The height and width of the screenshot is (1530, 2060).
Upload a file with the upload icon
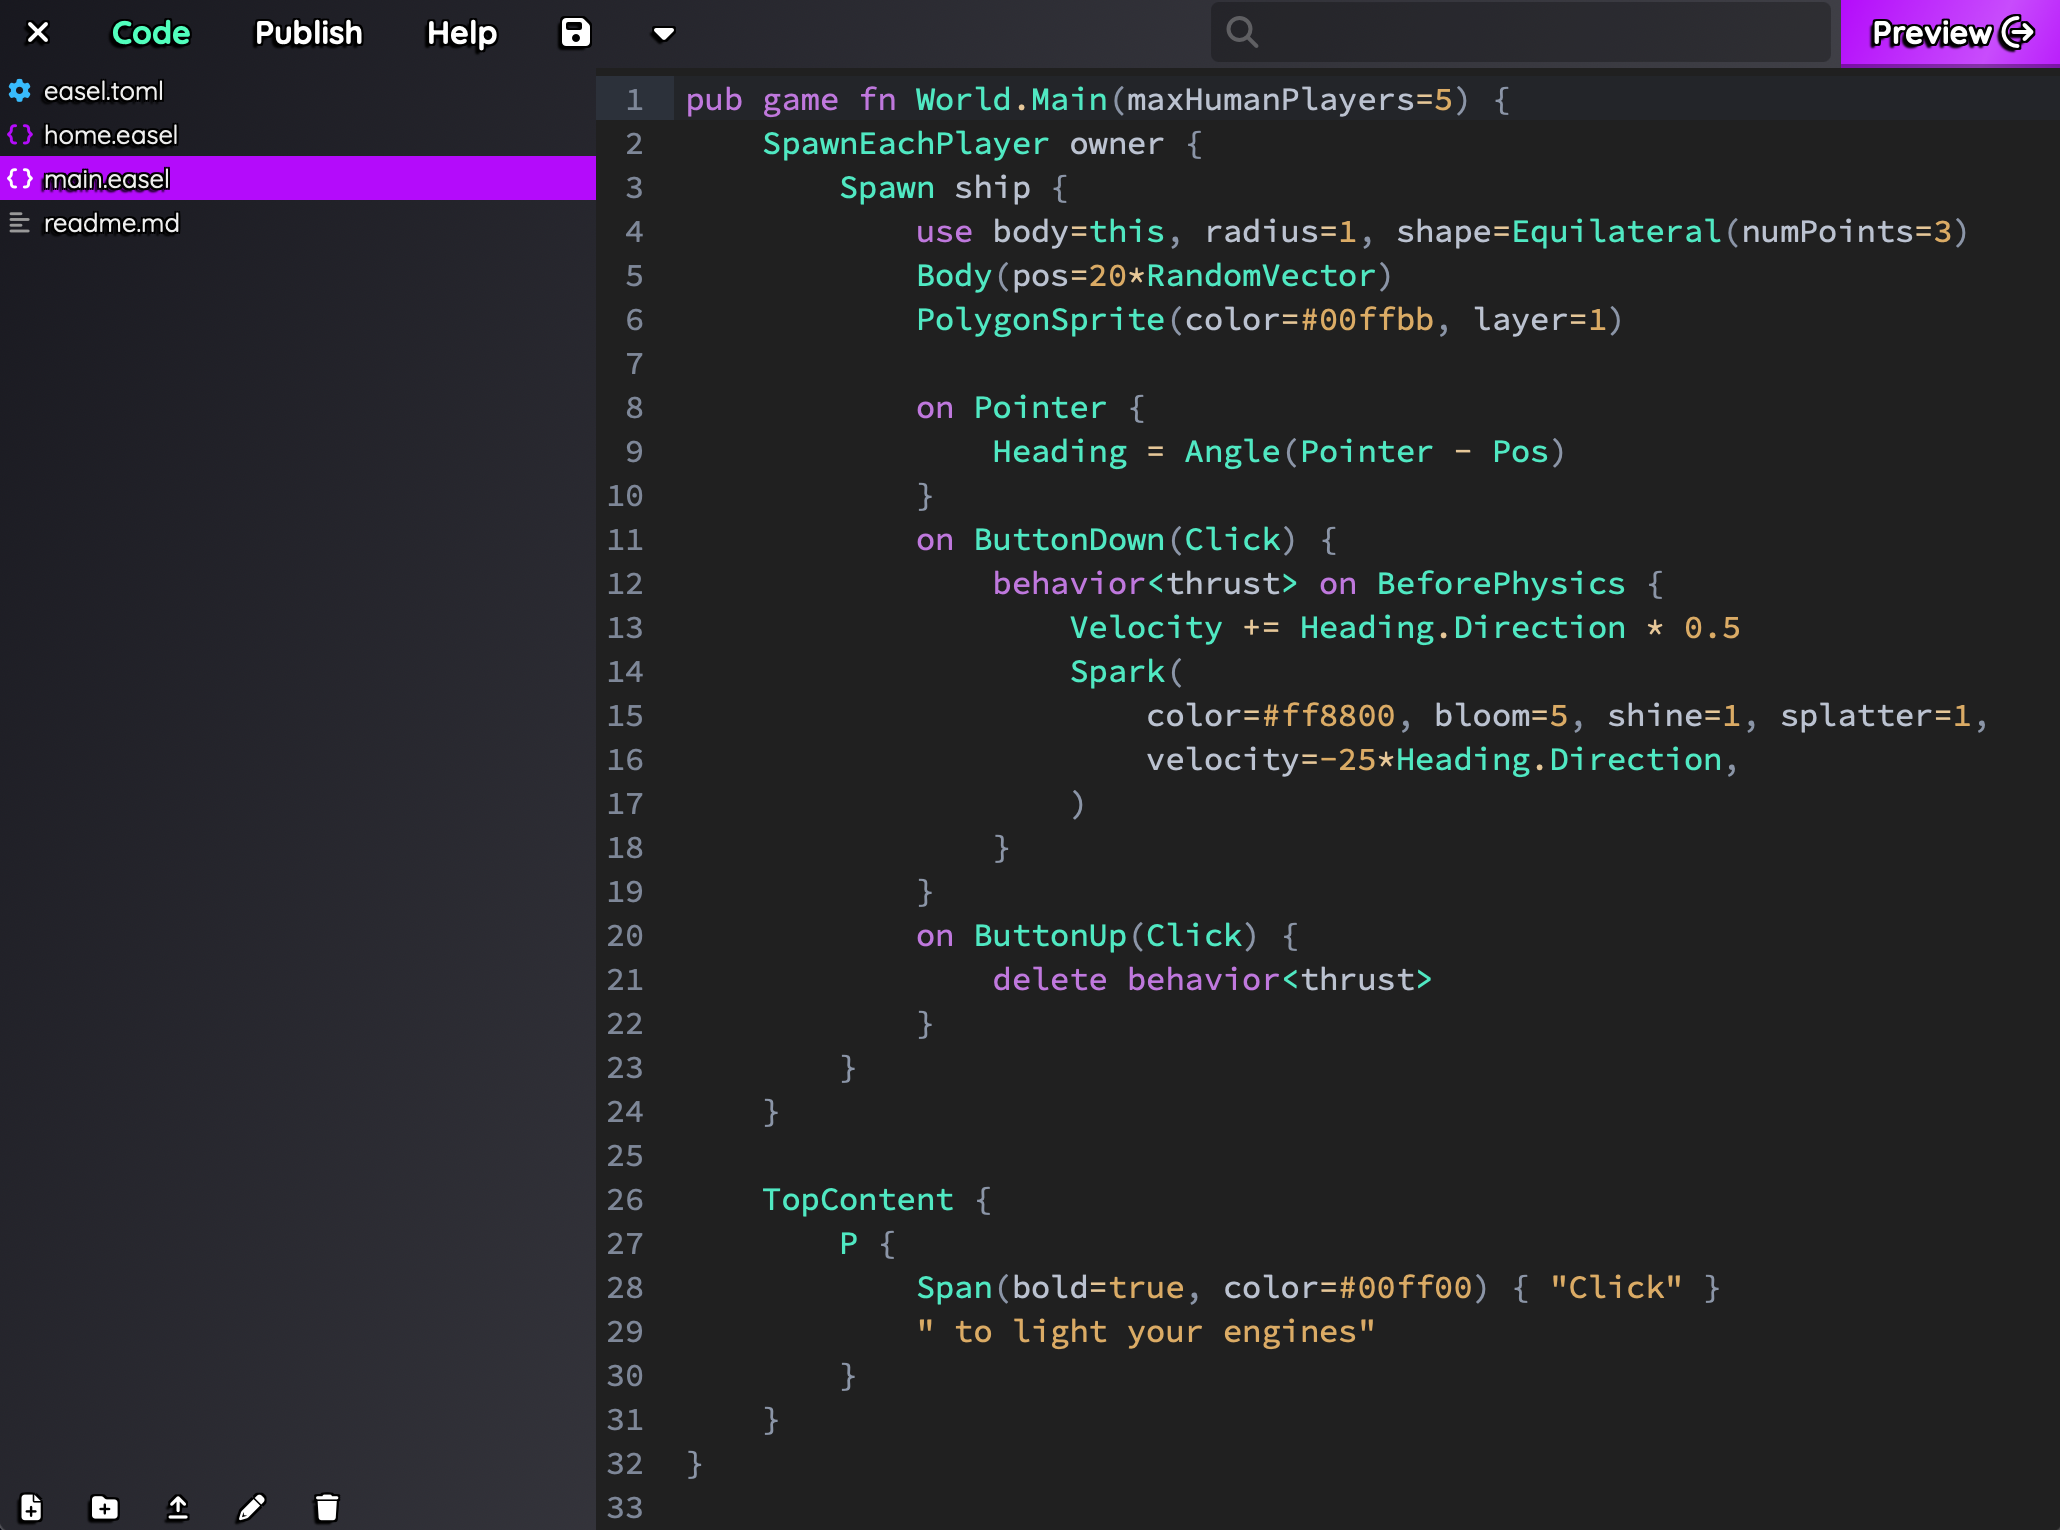pos(178,1508)
